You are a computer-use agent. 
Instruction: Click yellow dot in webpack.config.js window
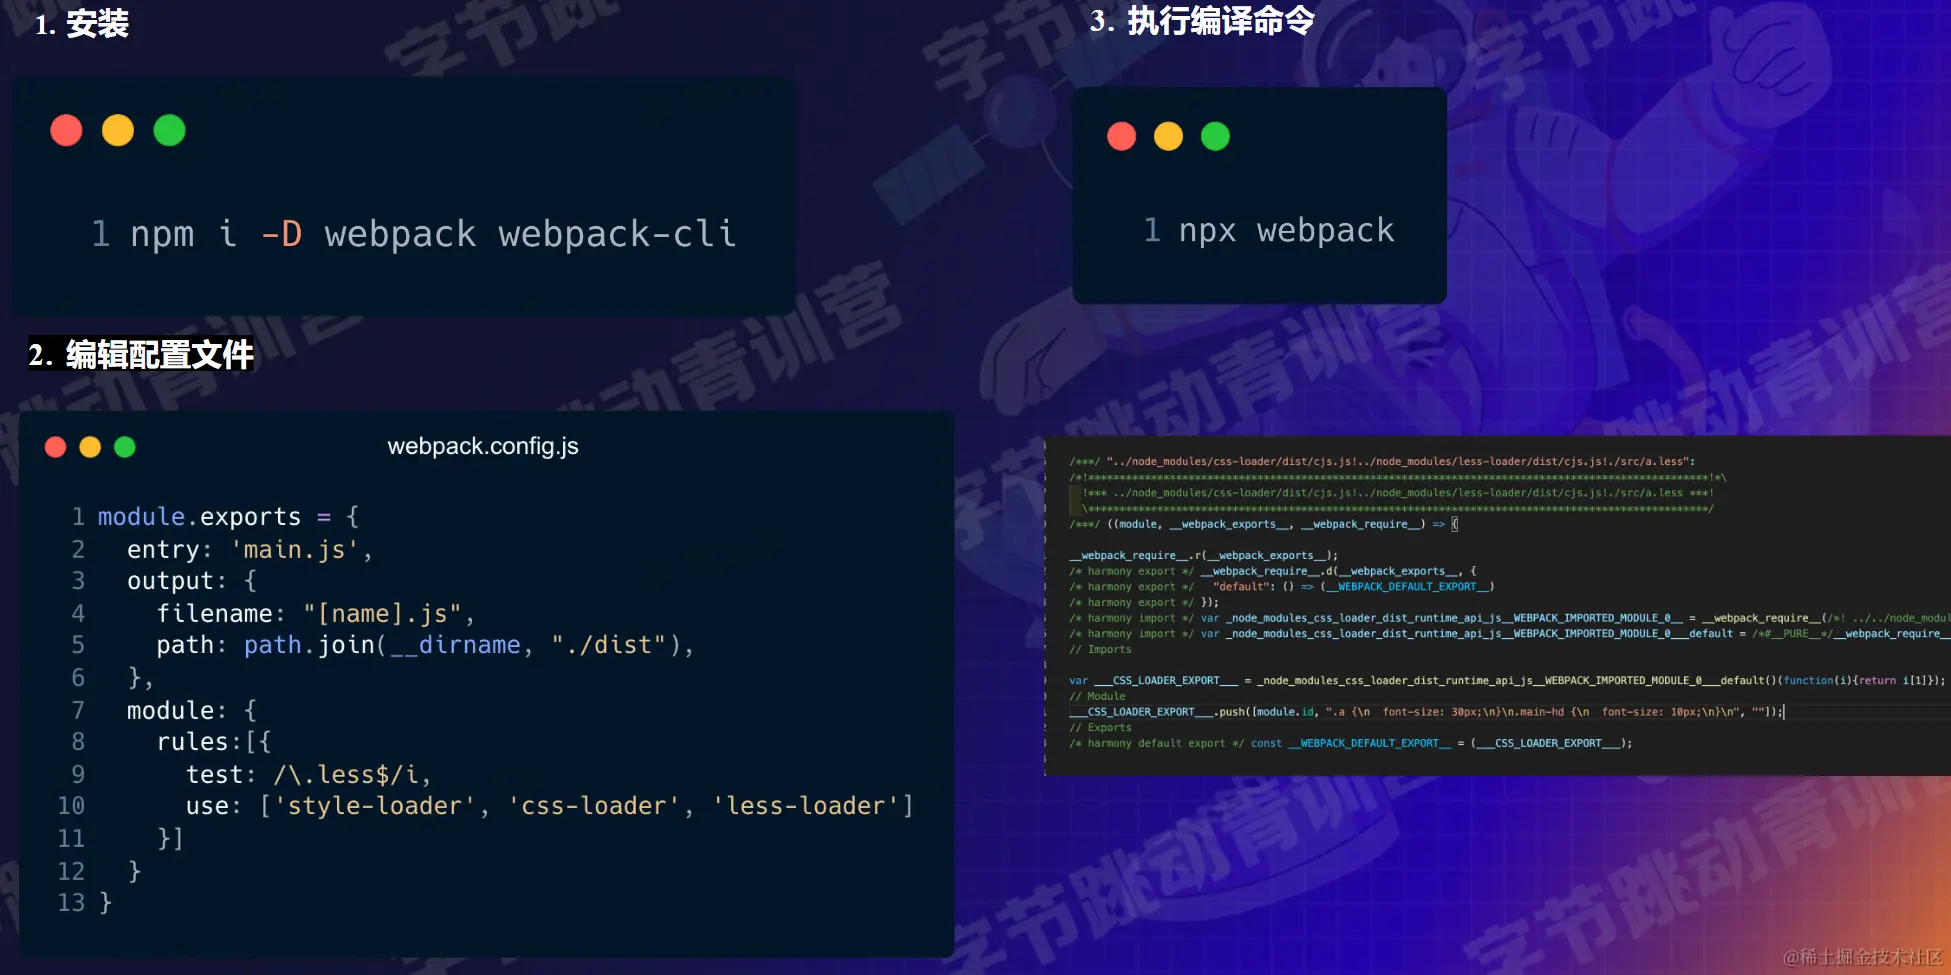(90, 447)
